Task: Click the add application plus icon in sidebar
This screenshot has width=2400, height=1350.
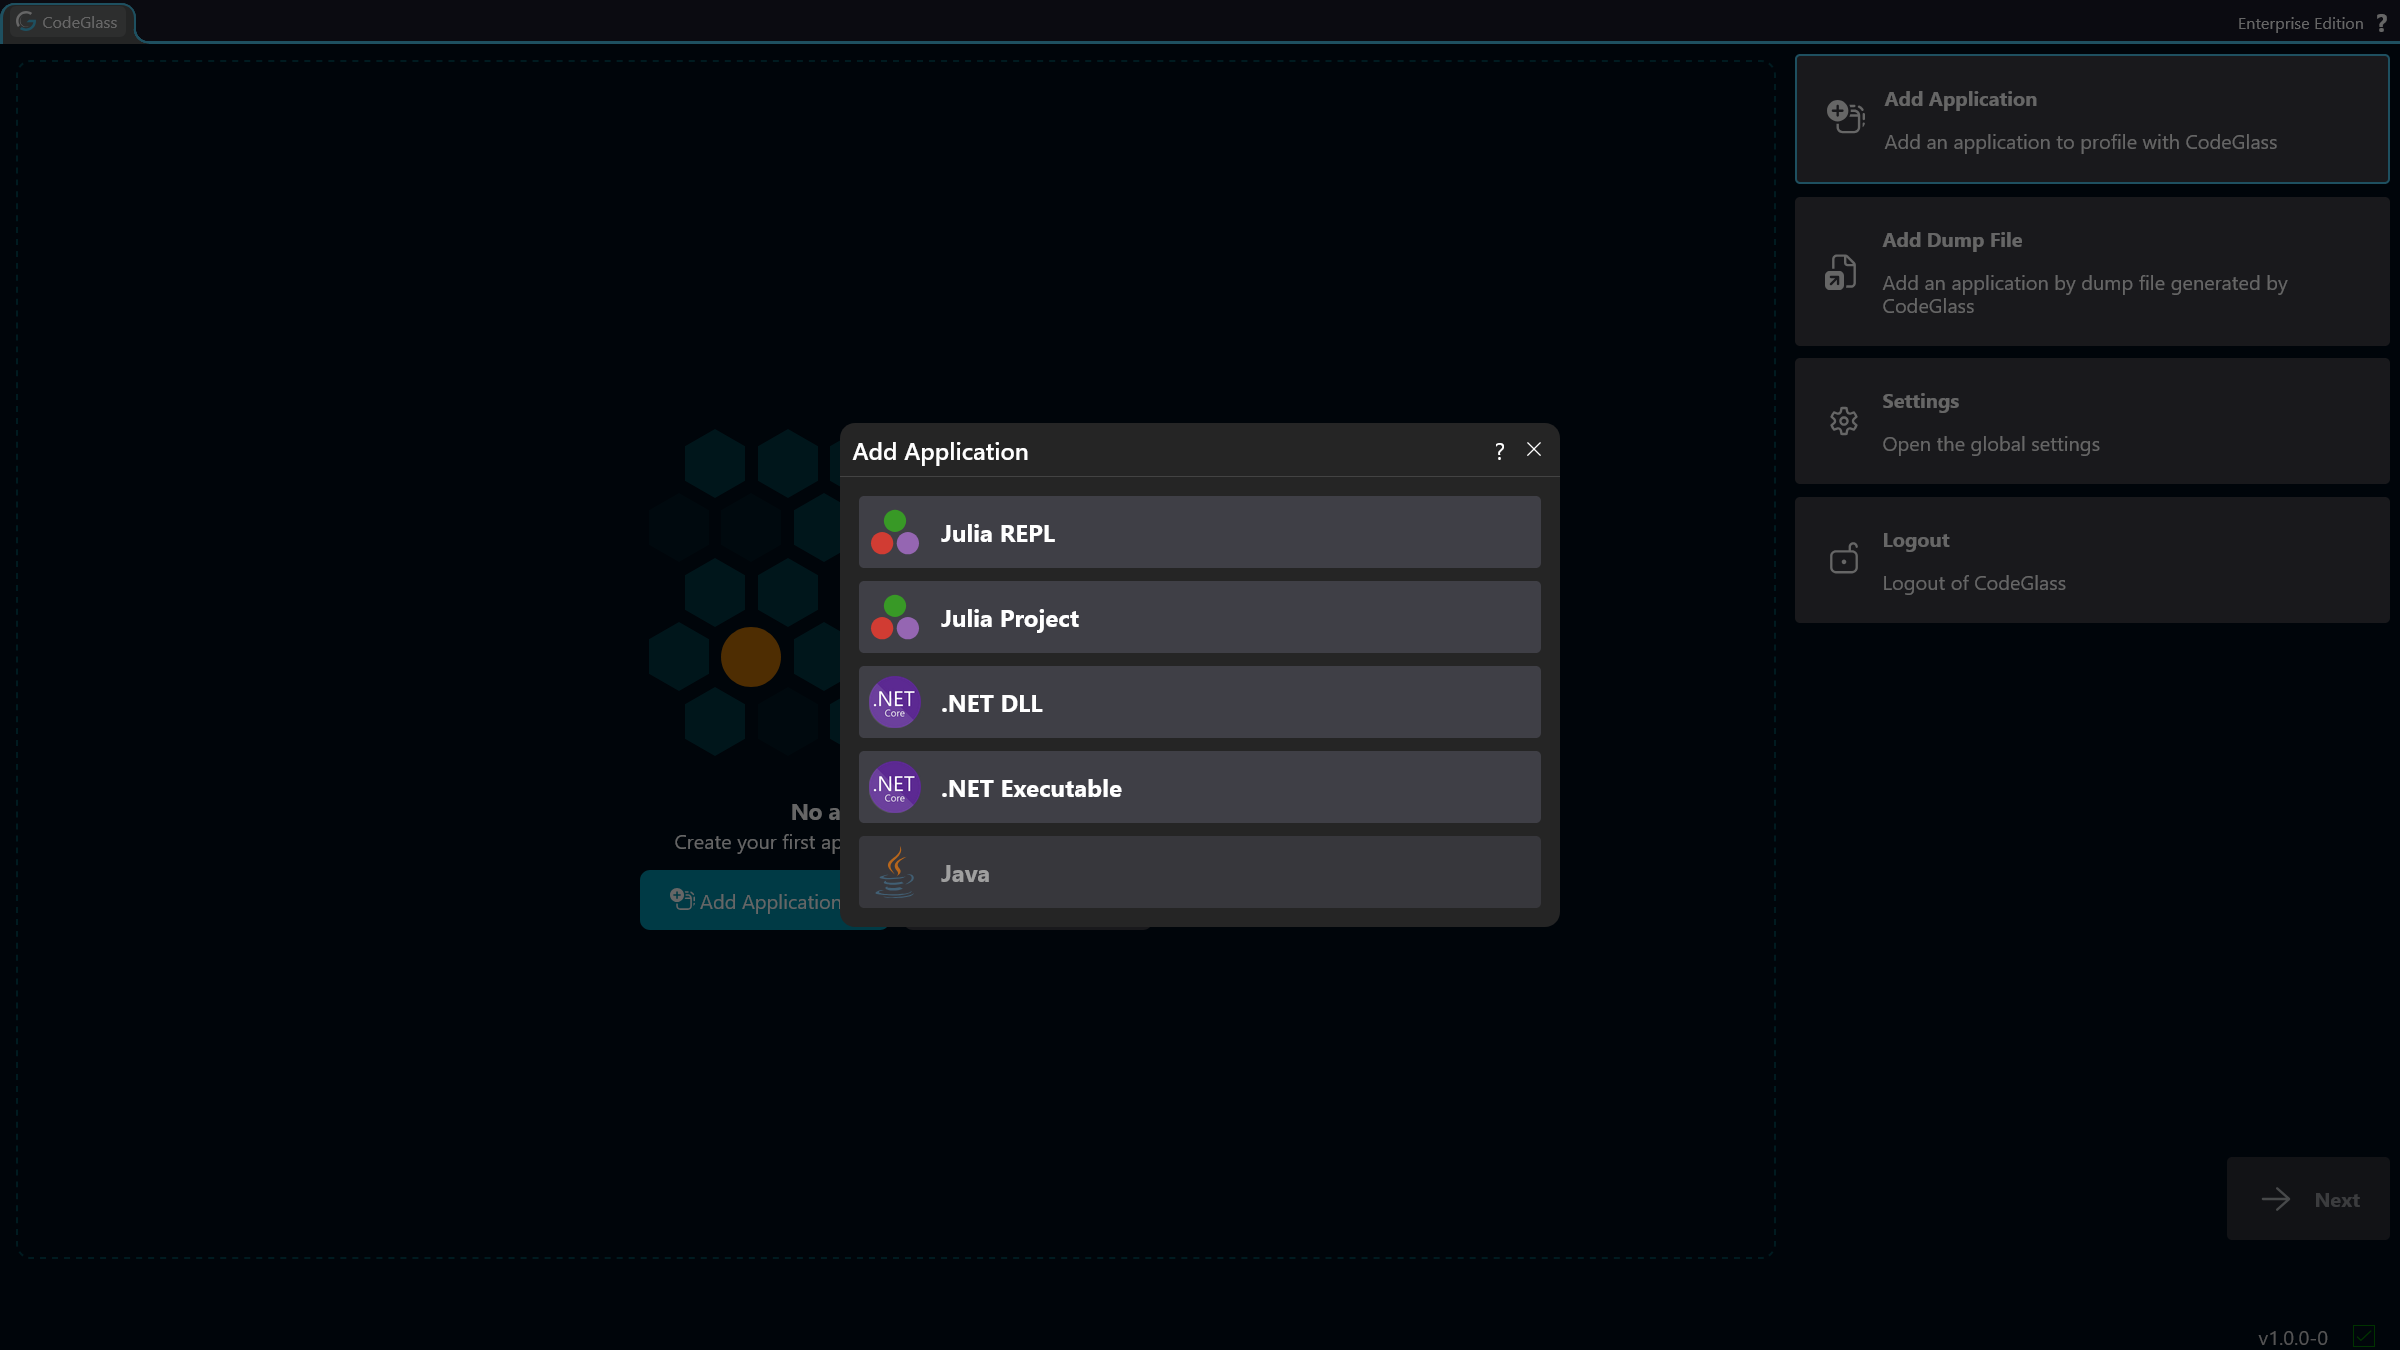Action: pyautogui.click(x=1845, y=117)
